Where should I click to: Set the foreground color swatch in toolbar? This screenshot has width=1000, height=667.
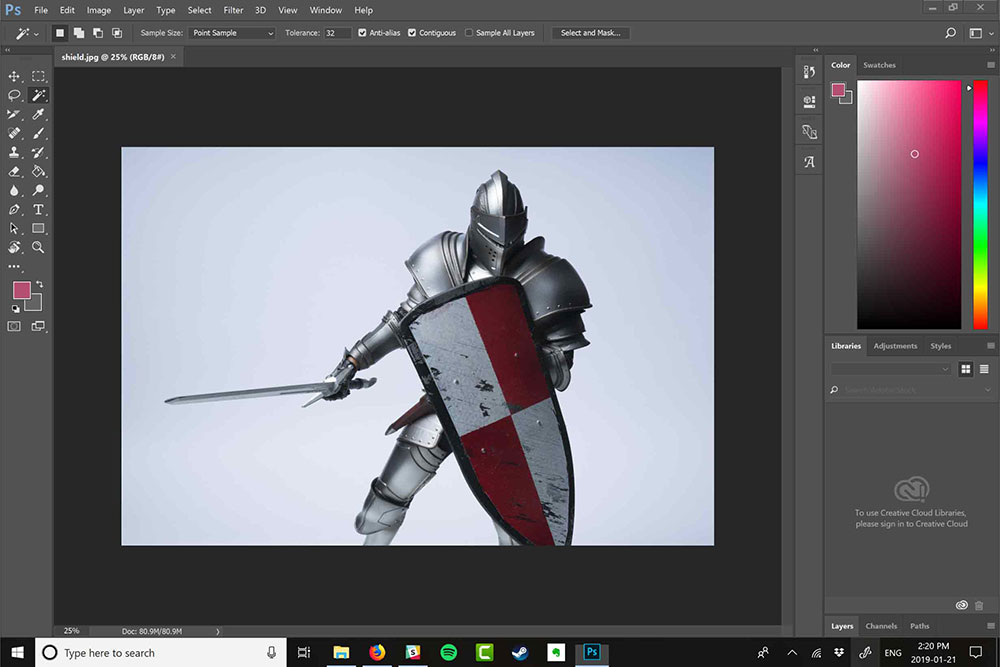tap(22, 290)
